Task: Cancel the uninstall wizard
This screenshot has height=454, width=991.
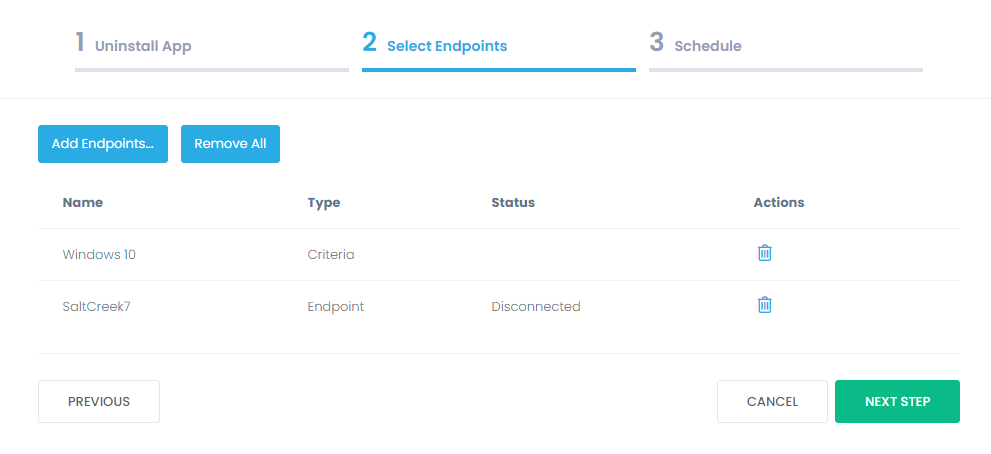Action: (x=772, y=401)
